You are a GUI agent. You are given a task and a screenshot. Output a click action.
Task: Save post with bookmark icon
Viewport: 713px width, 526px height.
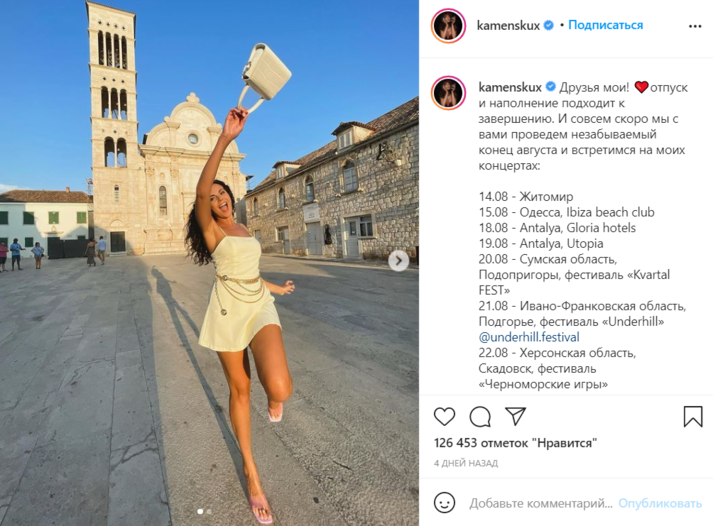click(x=693, y=416)
